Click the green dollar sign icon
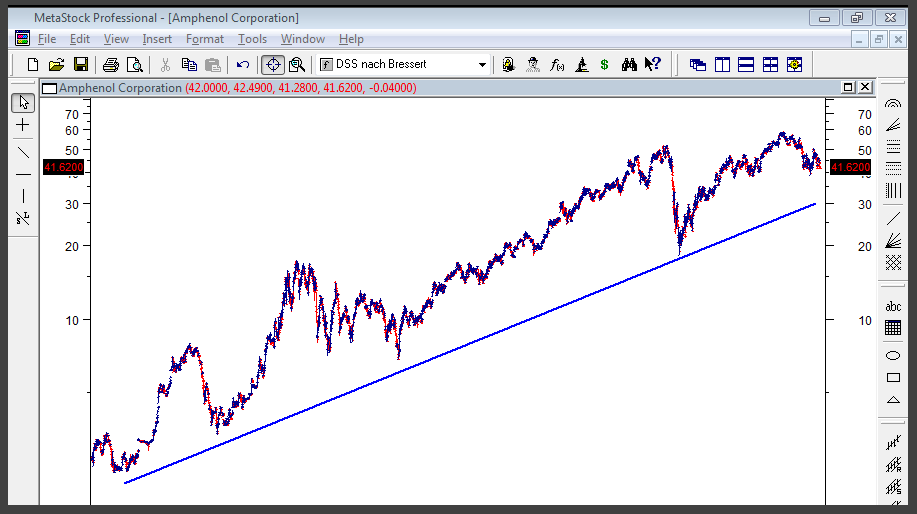The image size is (917, 514). coord(605,64)
